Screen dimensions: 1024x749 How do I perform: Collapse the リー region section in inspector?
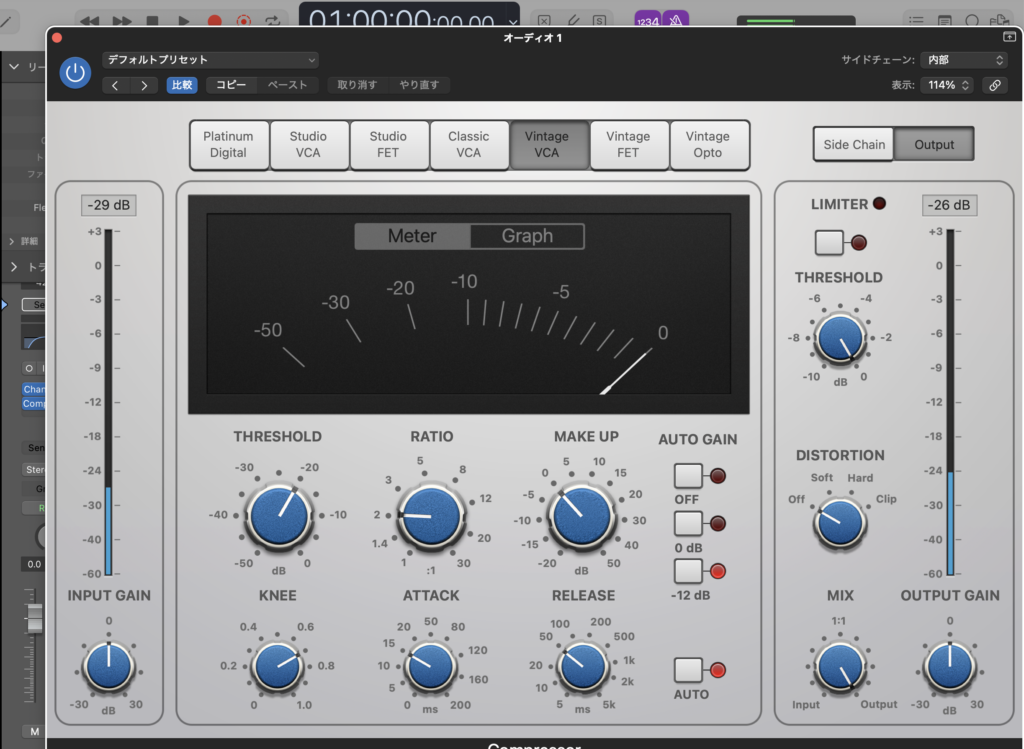(x=14, y=67)
